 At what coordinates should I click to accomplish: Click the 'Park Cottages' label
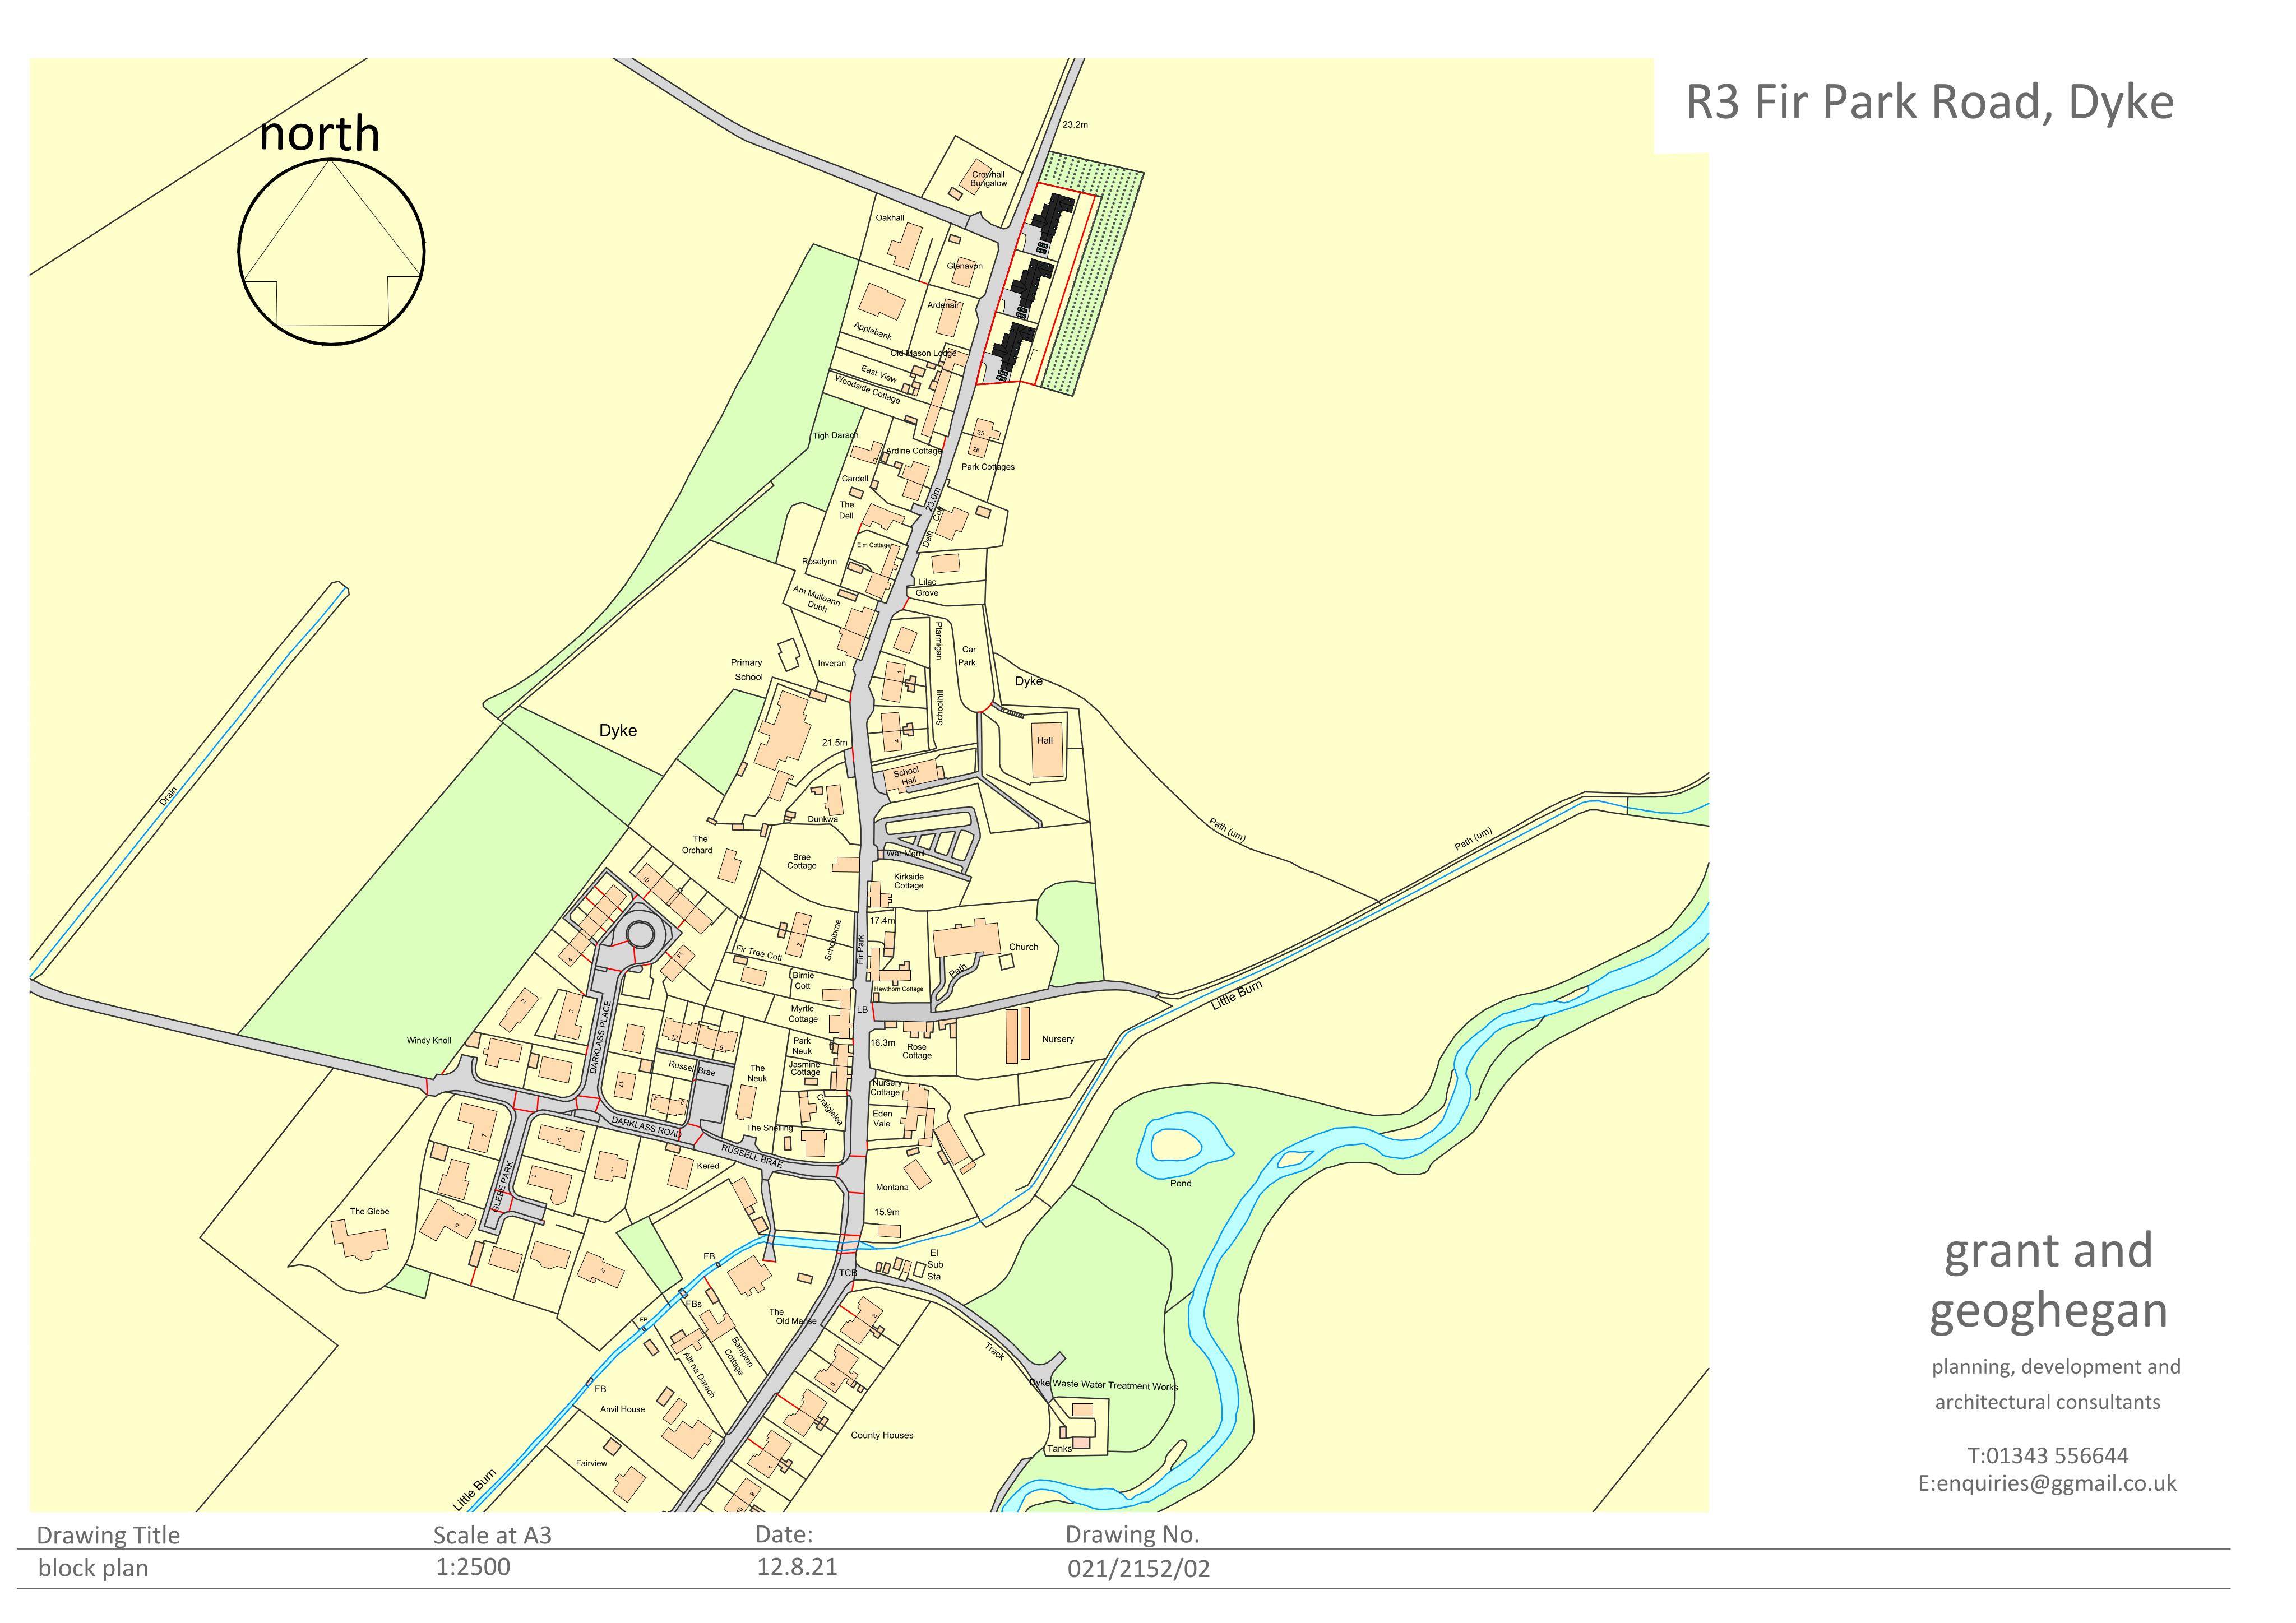(988, 467)
